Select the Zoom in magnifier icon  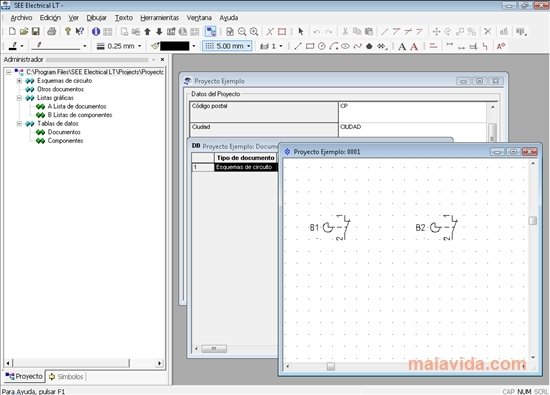point(254,32)
